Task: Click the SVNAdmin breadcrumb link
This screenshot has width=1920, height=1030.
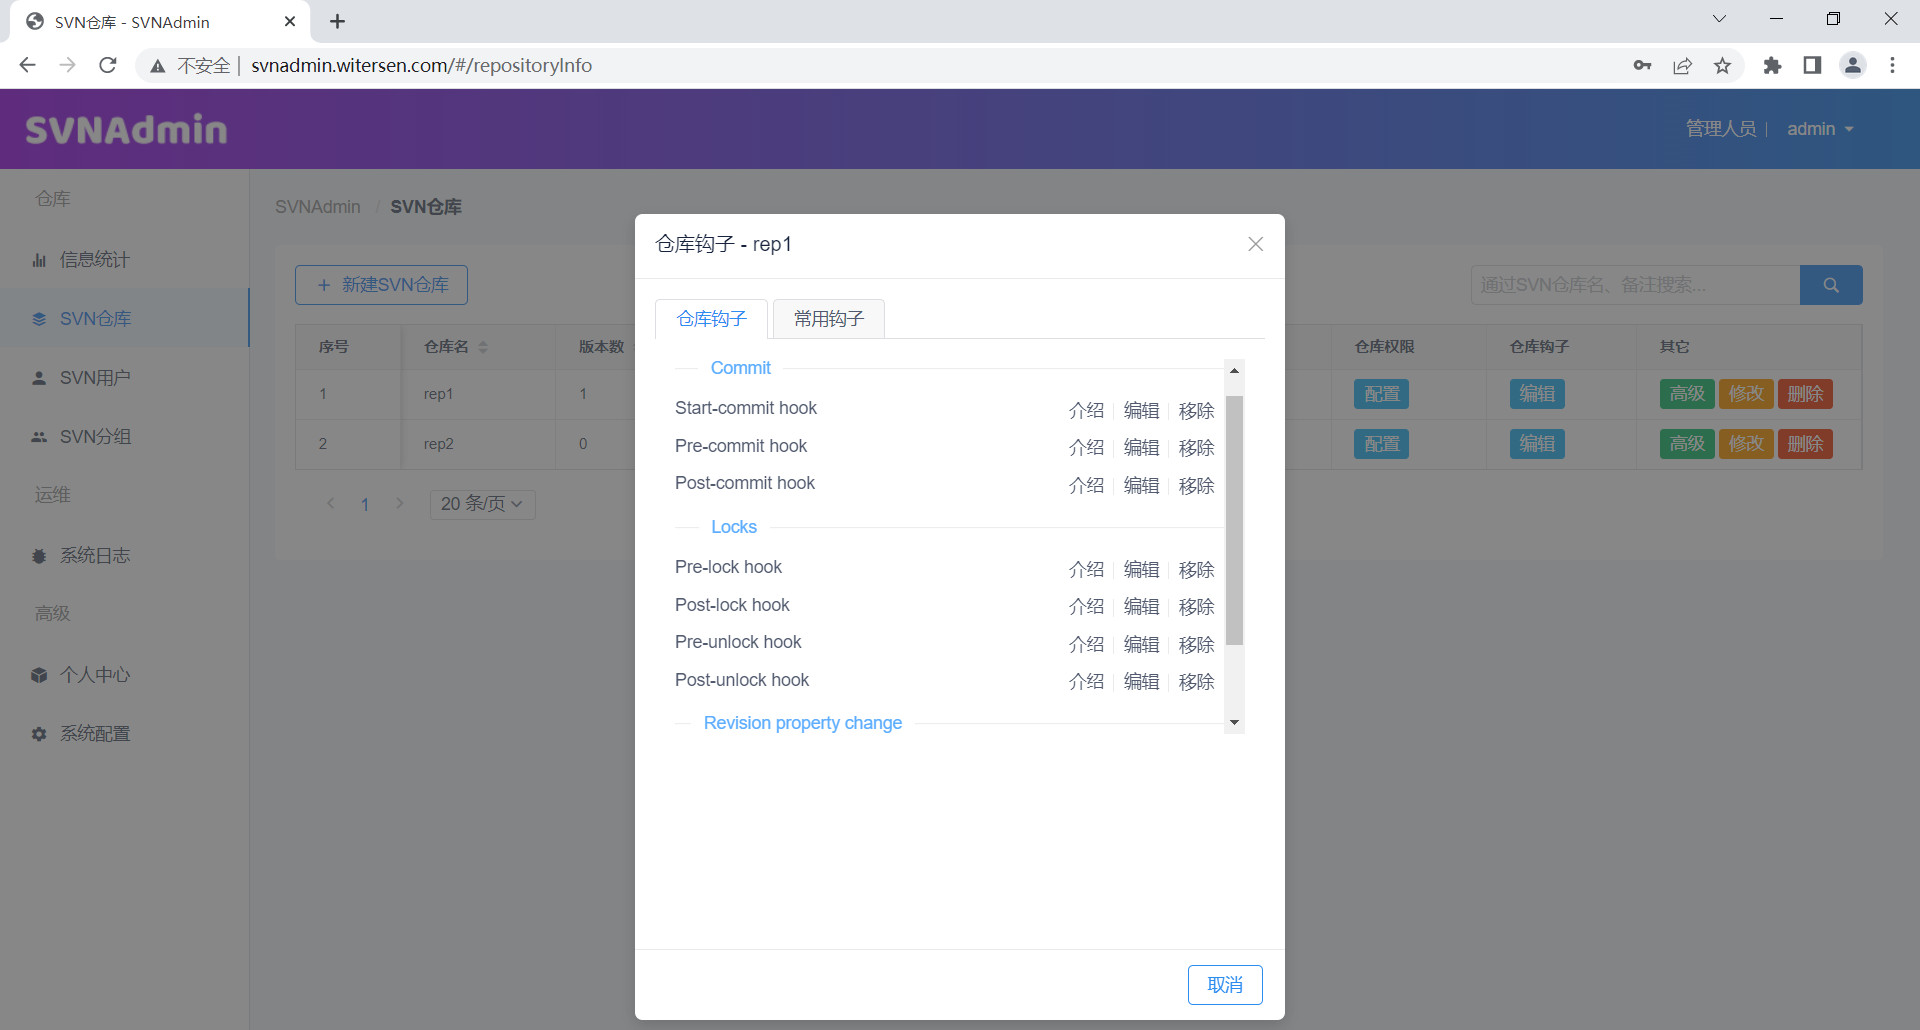Action: point(318,207)
